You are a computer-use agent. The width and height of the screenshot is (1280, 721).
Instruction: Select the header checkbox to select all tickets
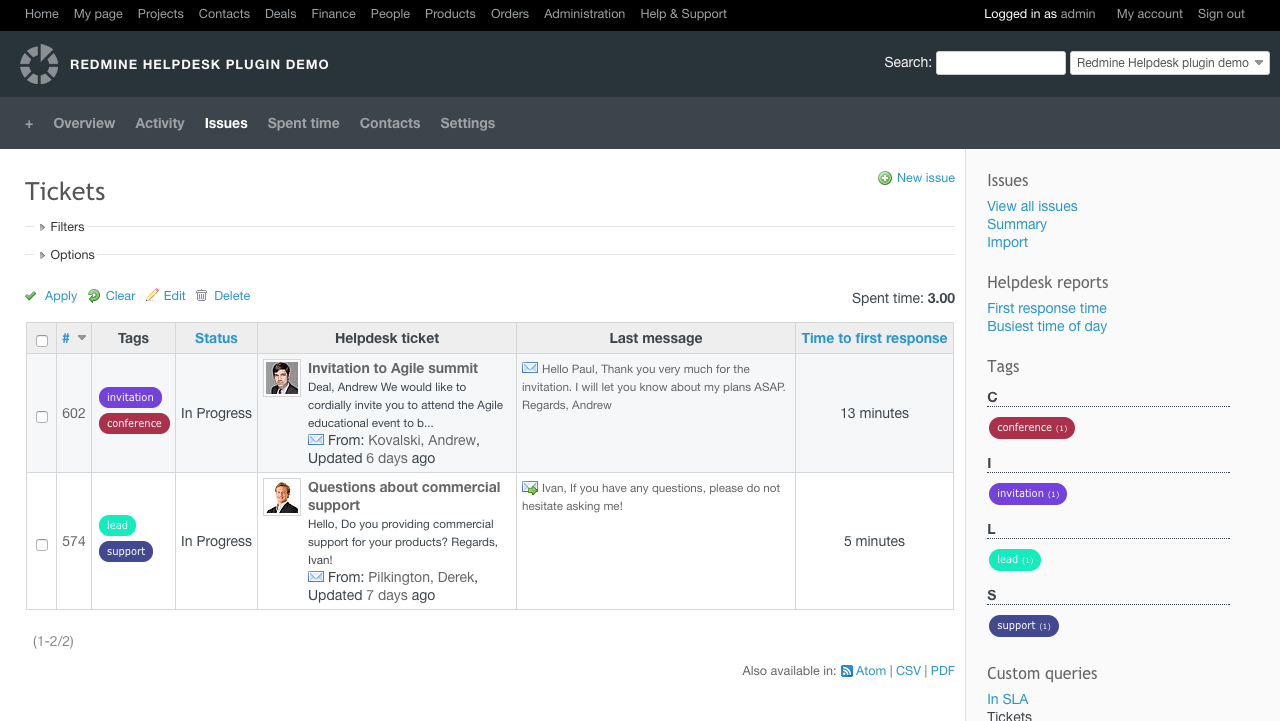(x=42, y=341)
